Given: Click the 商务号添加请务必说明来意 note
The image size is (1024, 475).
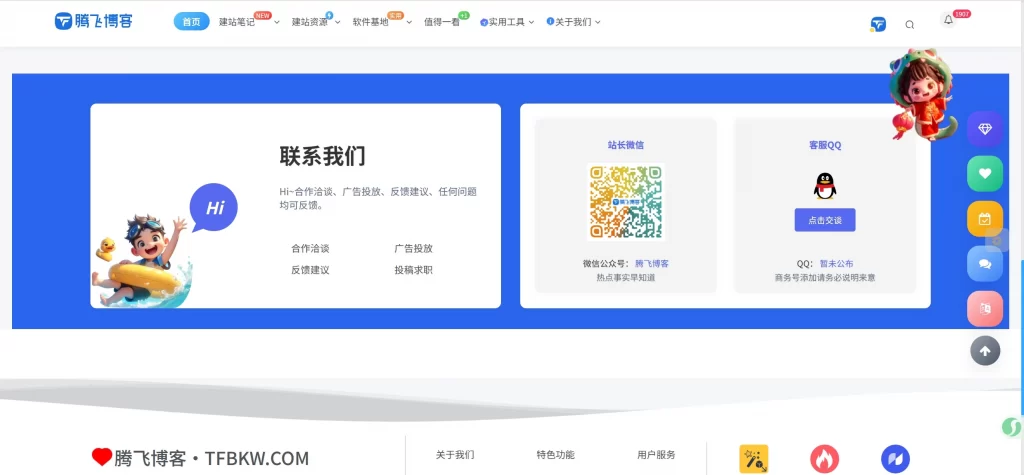Looking at the screenshot, I should [825, 278].
